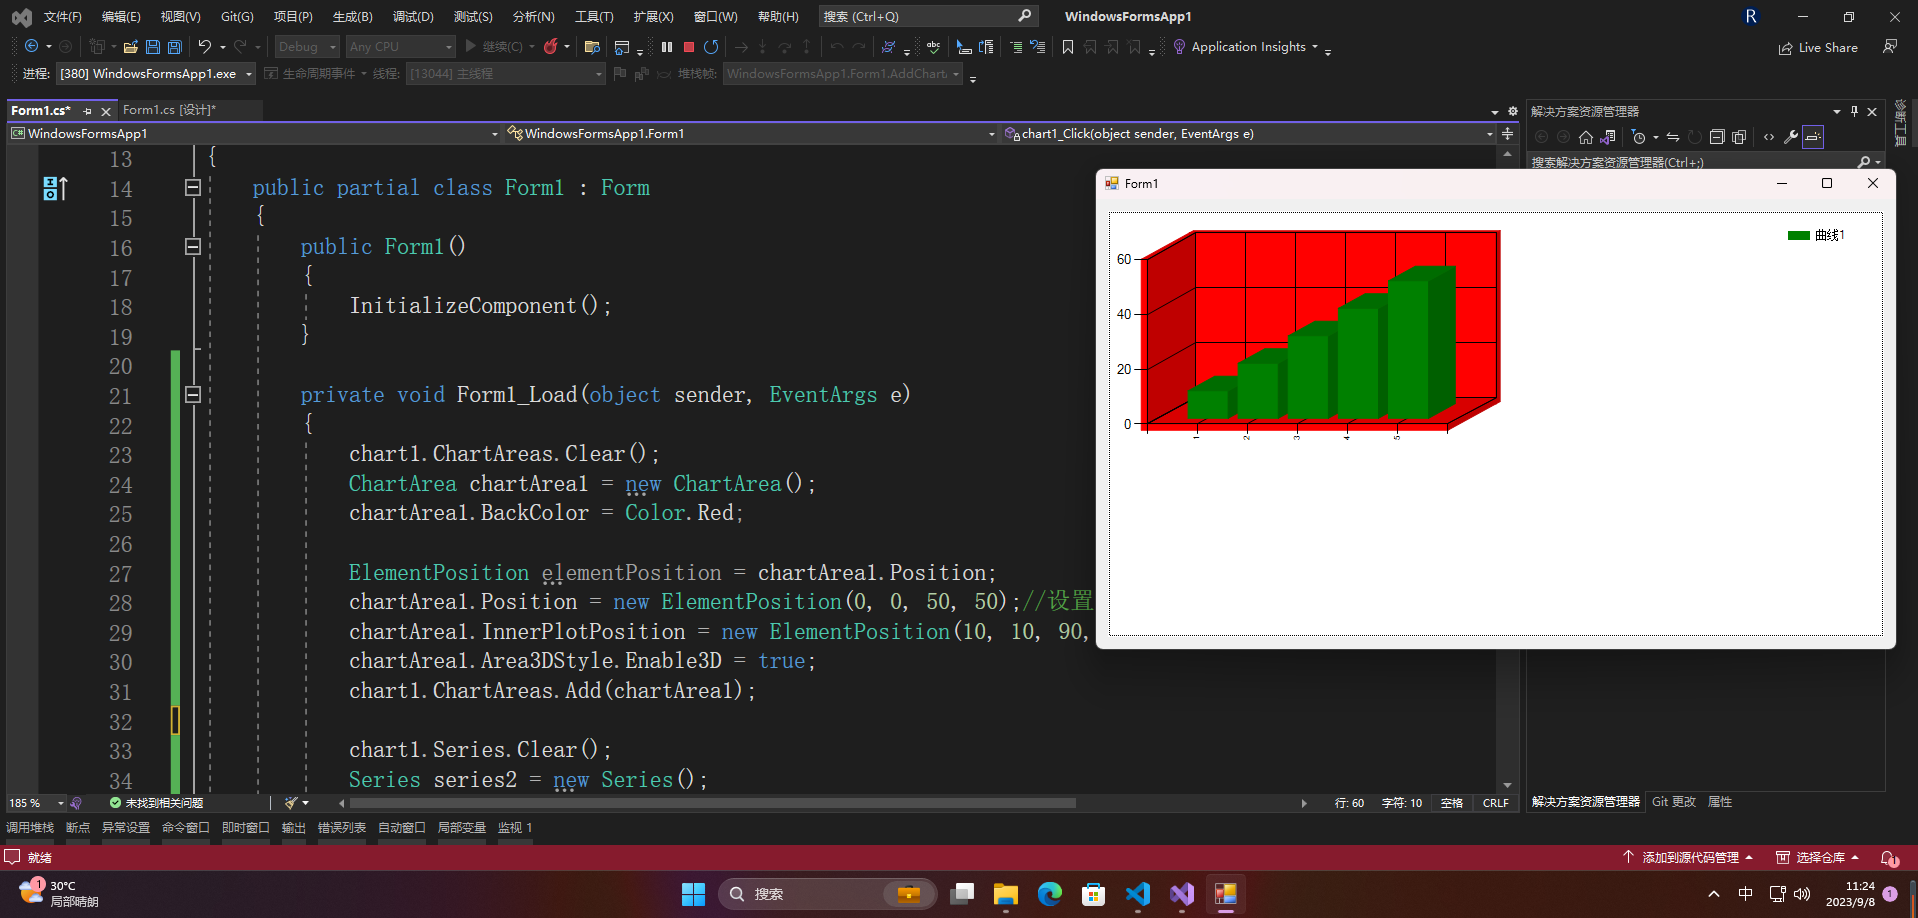The height and width of the screenshot is (918, 1918).
Task: Click the feedback icon in the title bar
Action: 1890,47
